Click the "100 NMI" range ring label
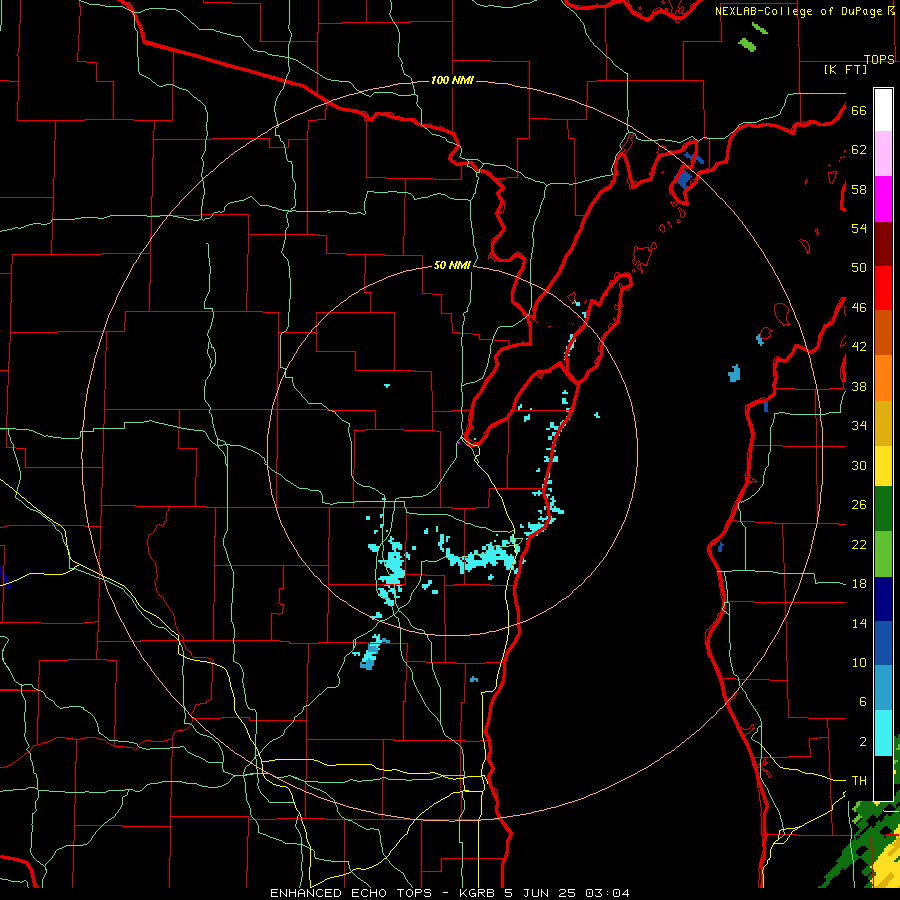900x900 pixels. 452,80
